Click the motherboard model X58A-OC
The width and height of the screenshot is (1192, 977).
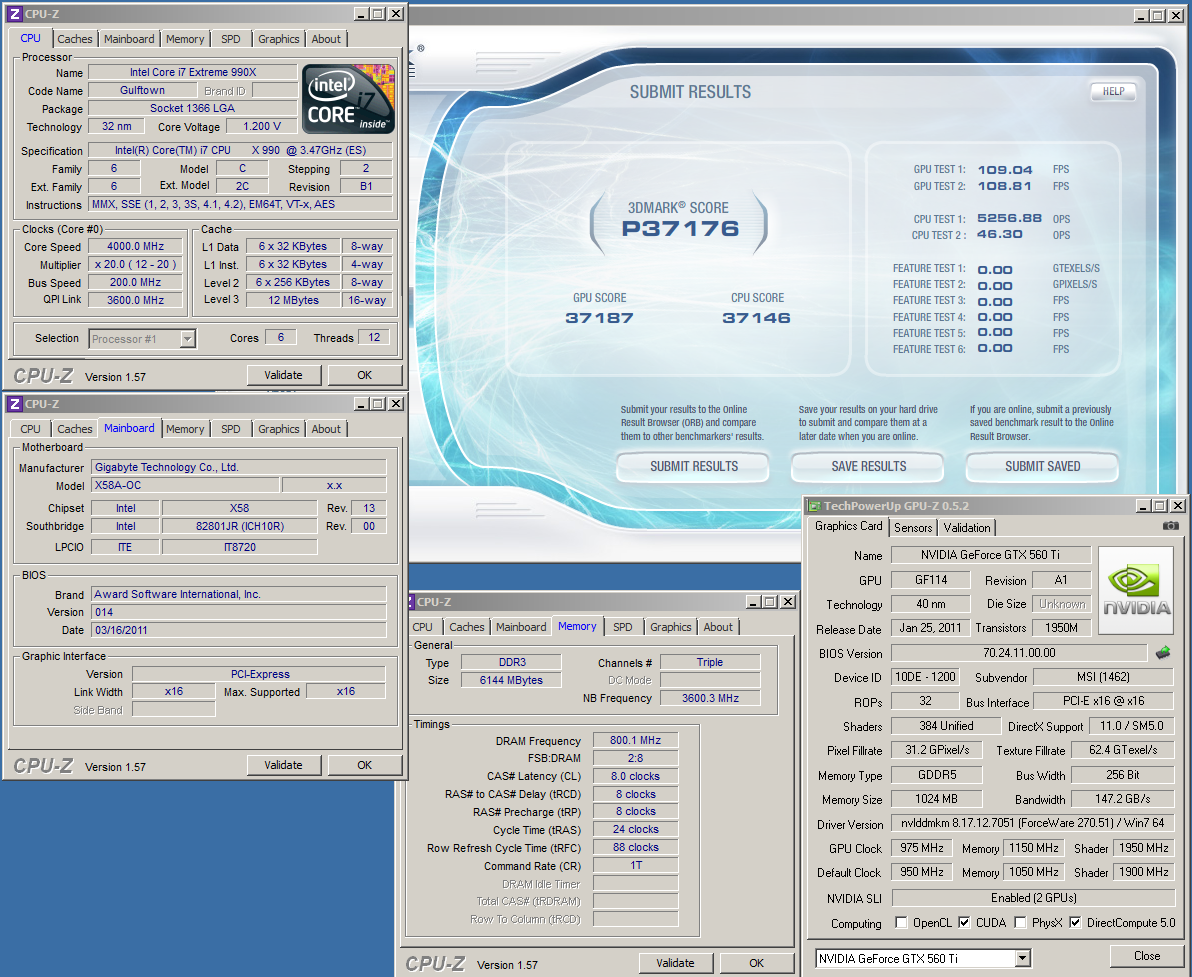[185, 485]
